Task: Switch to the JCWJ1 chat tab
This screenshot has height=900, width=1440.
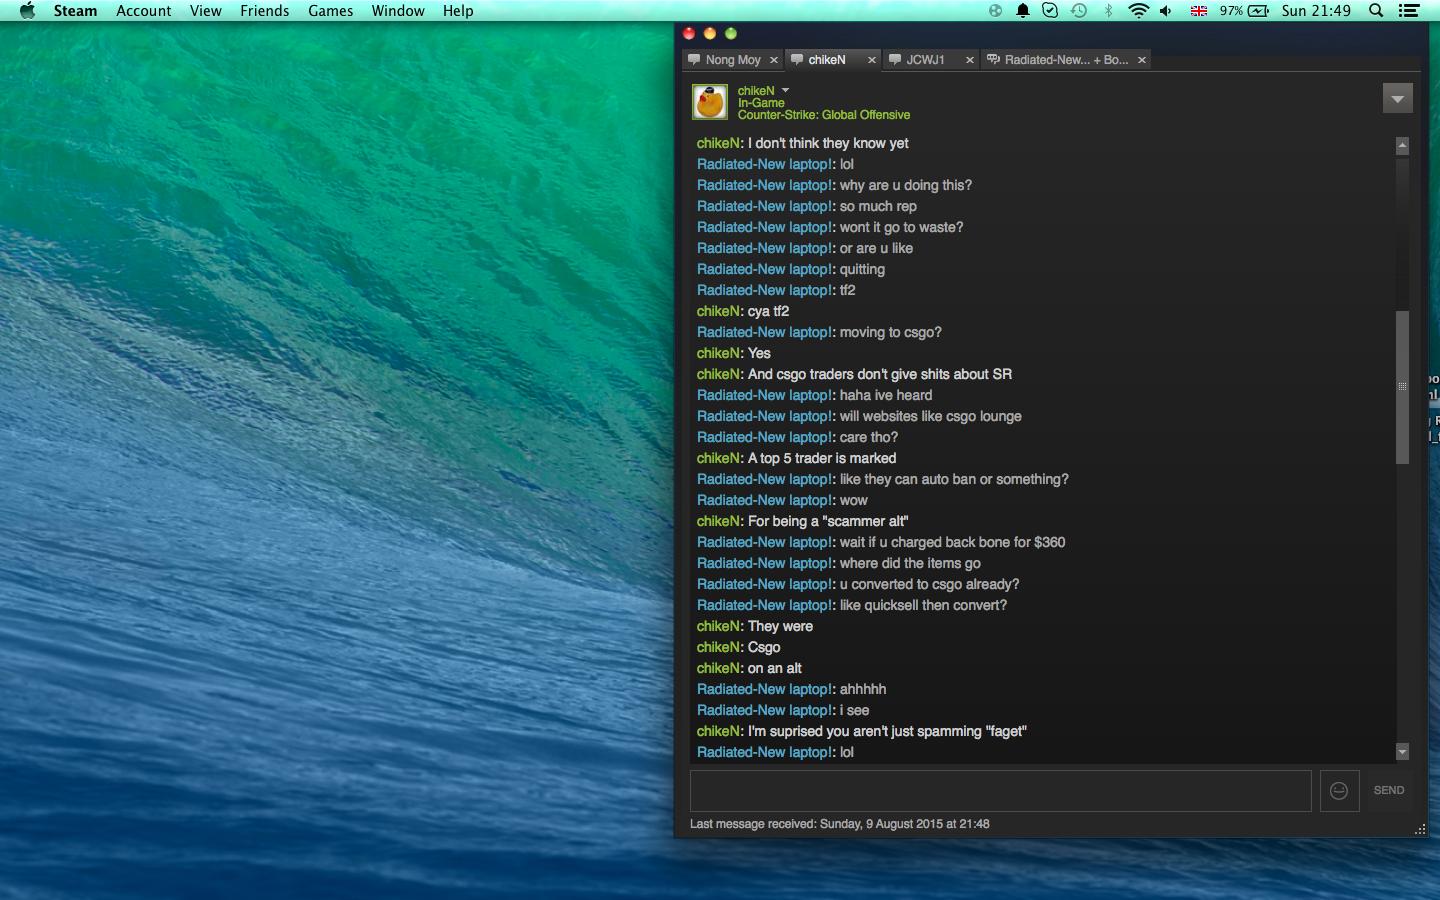Action: tap(925, 60)
